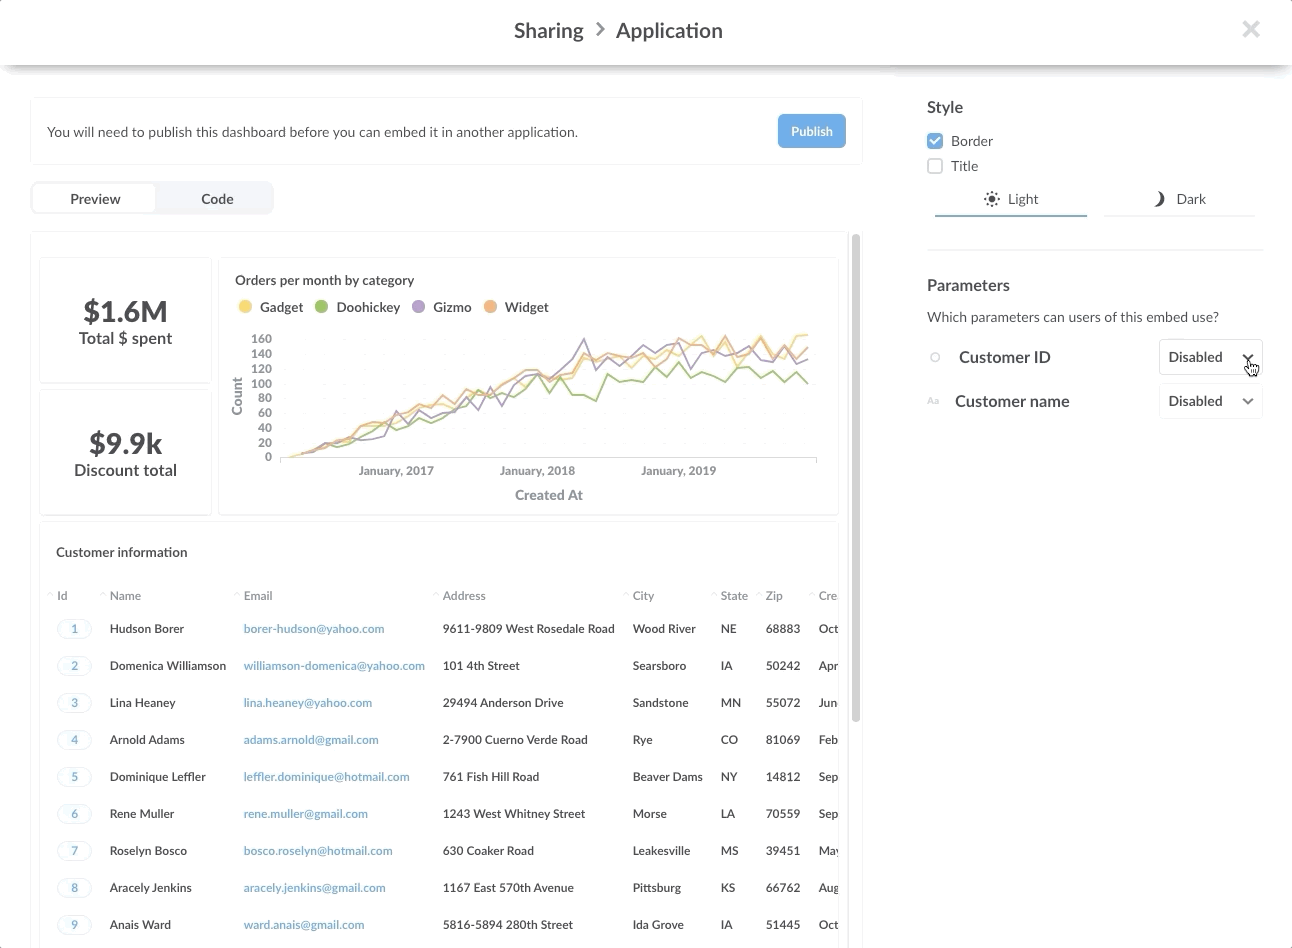Click the Customer ID parameter type icon

pos(935,357)
